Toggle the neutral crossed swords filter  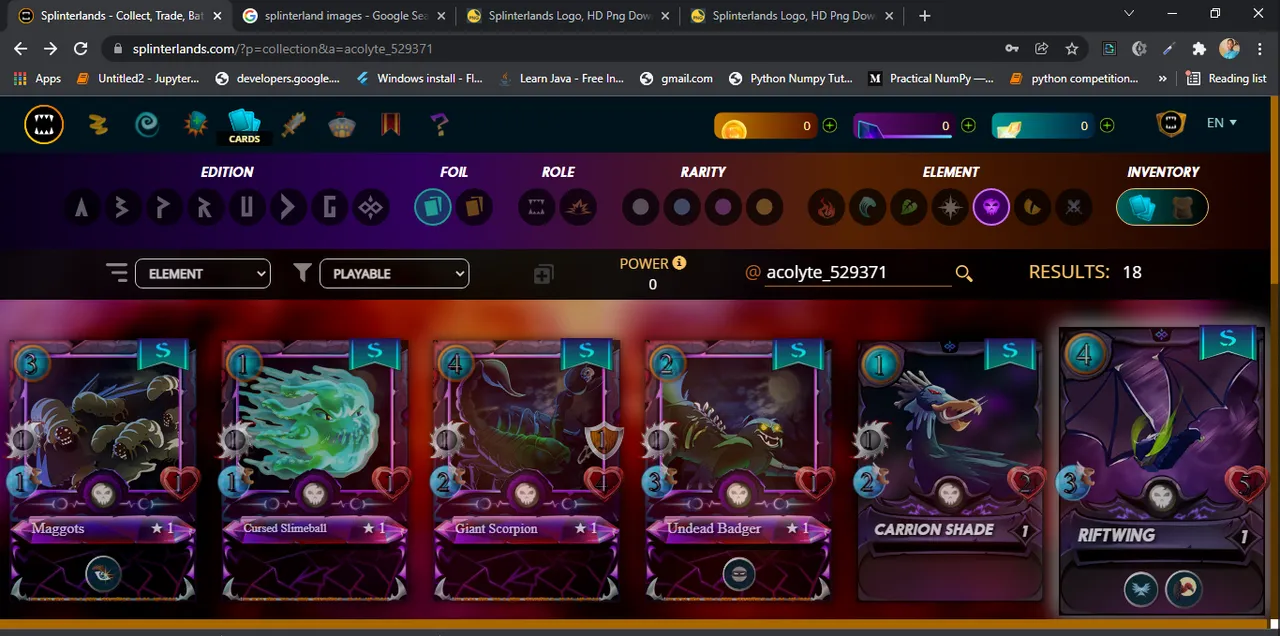1074,208
